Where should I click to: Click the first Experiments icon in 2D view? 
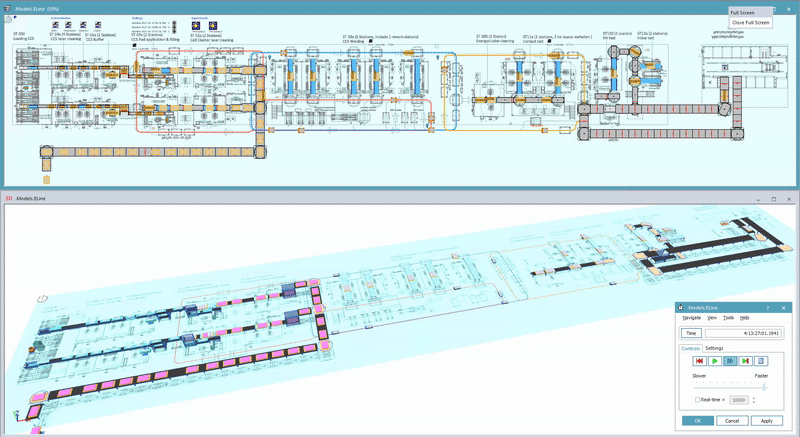click(195, 25)
